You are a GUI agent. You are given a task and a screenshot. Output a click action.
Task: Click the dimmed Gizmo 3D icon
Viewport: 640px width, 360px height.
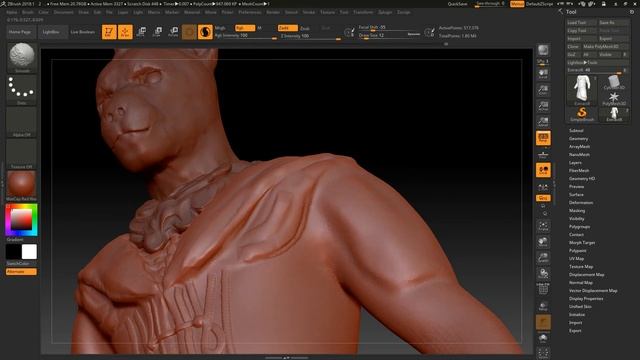[x=189, y=32]
